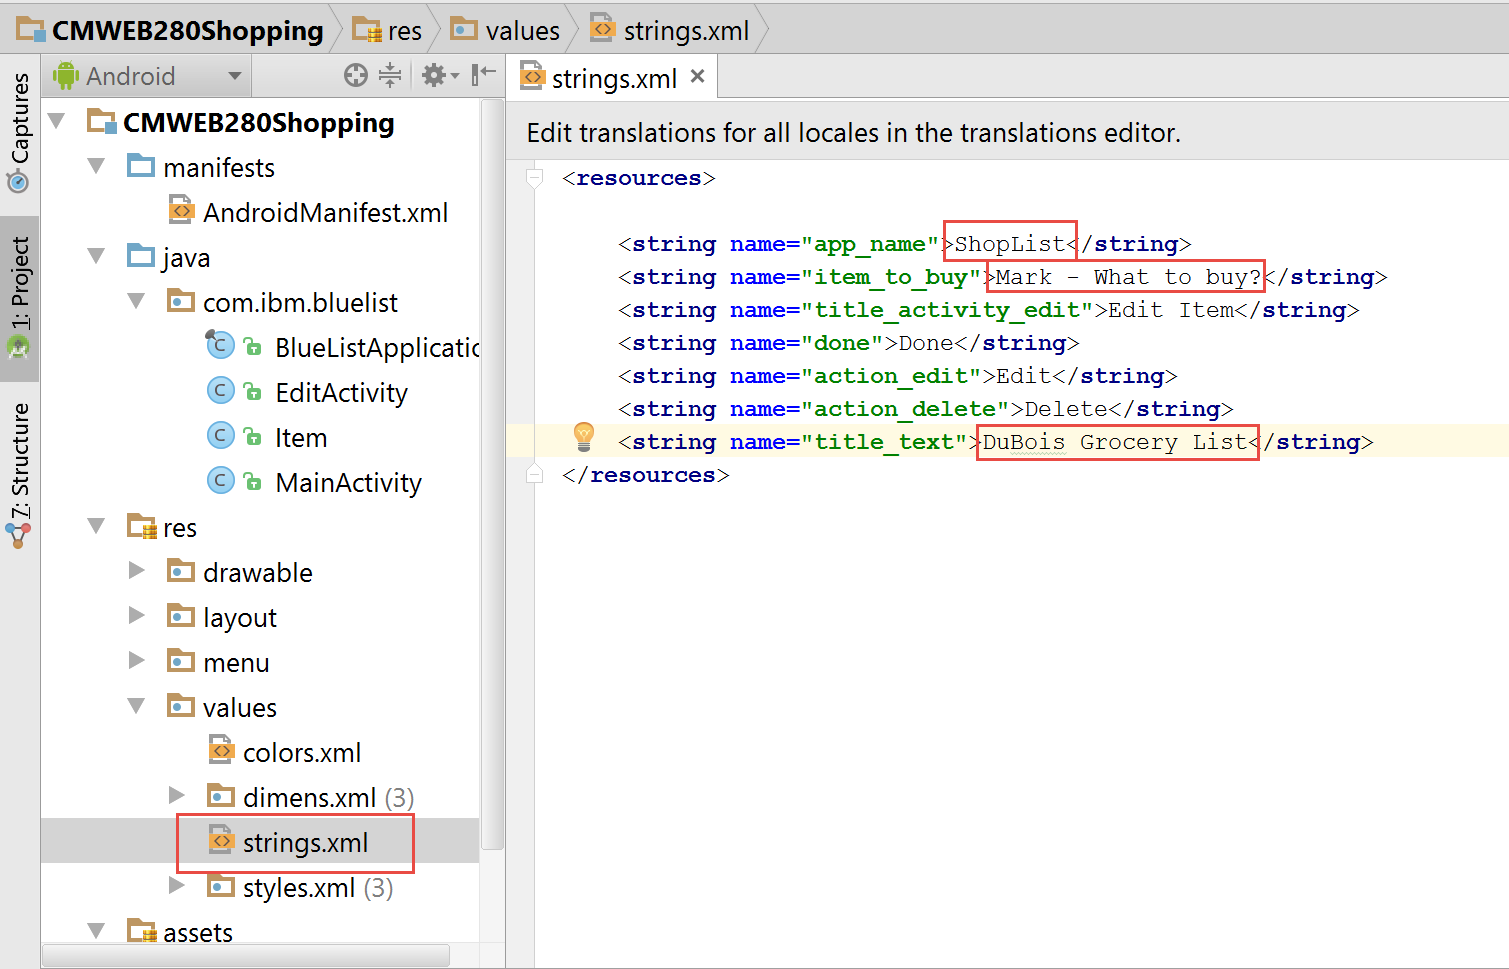Open the Android project view dropdown
The width and height of the screenshot is (1509, 969).
(148, 76)
